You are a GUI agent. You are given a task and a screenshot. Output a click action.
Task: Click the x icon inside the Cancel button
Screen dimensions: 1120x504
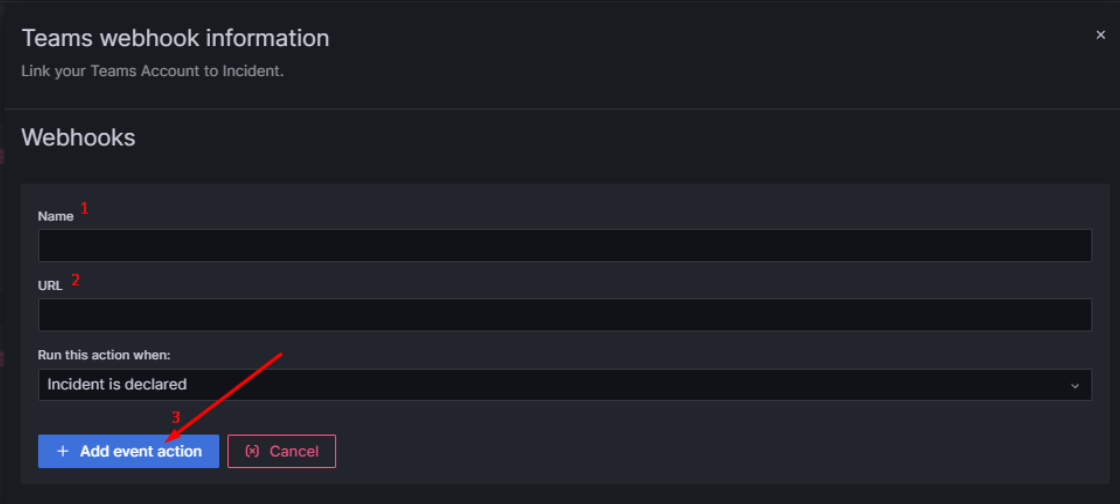point(252,451)
